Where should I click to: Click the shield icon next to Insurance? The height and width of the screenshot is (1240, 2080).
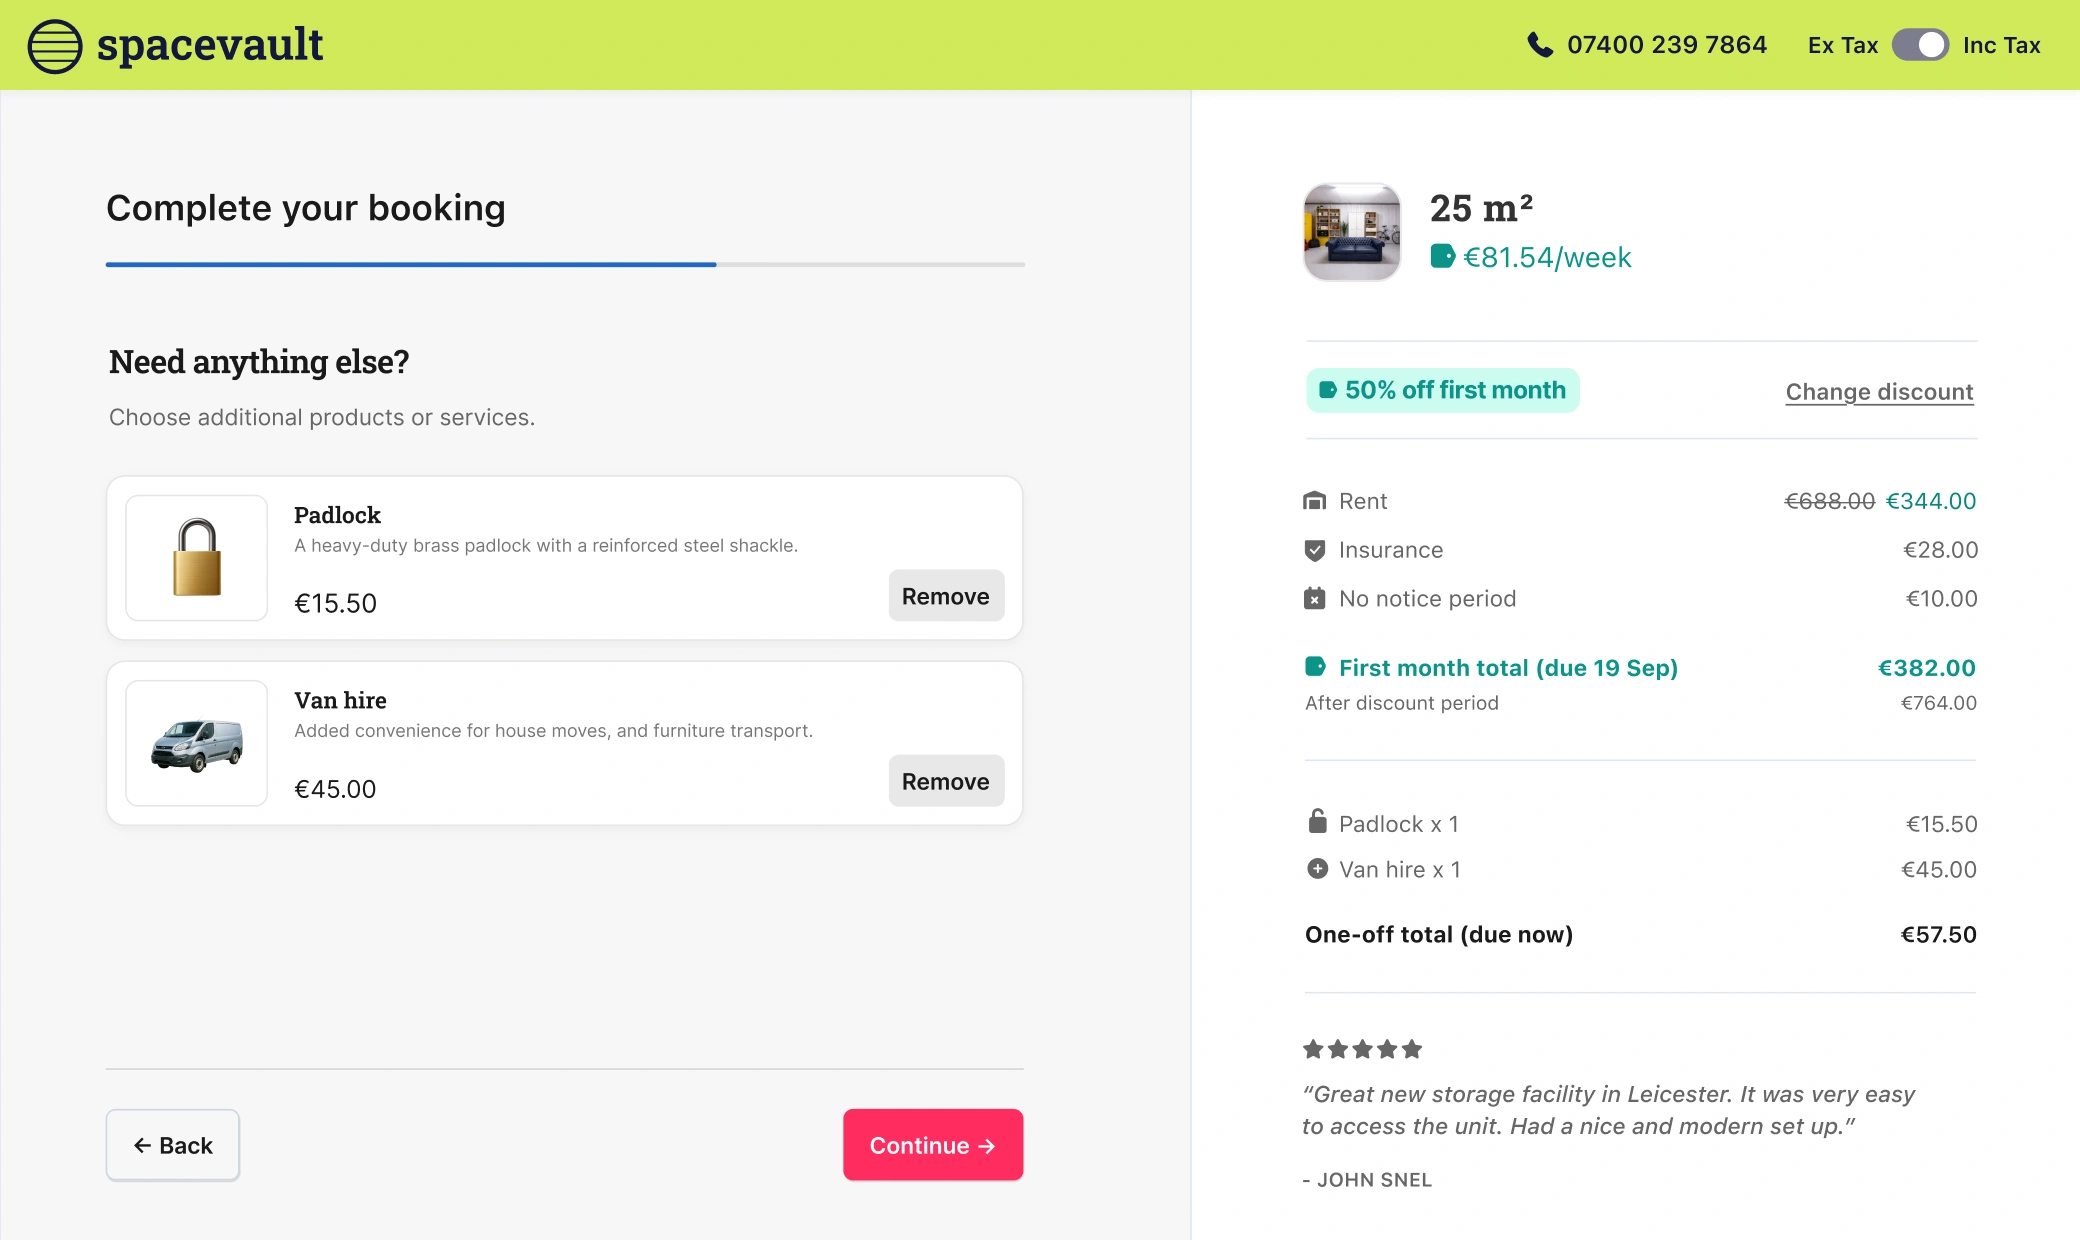coord(1315,549)
